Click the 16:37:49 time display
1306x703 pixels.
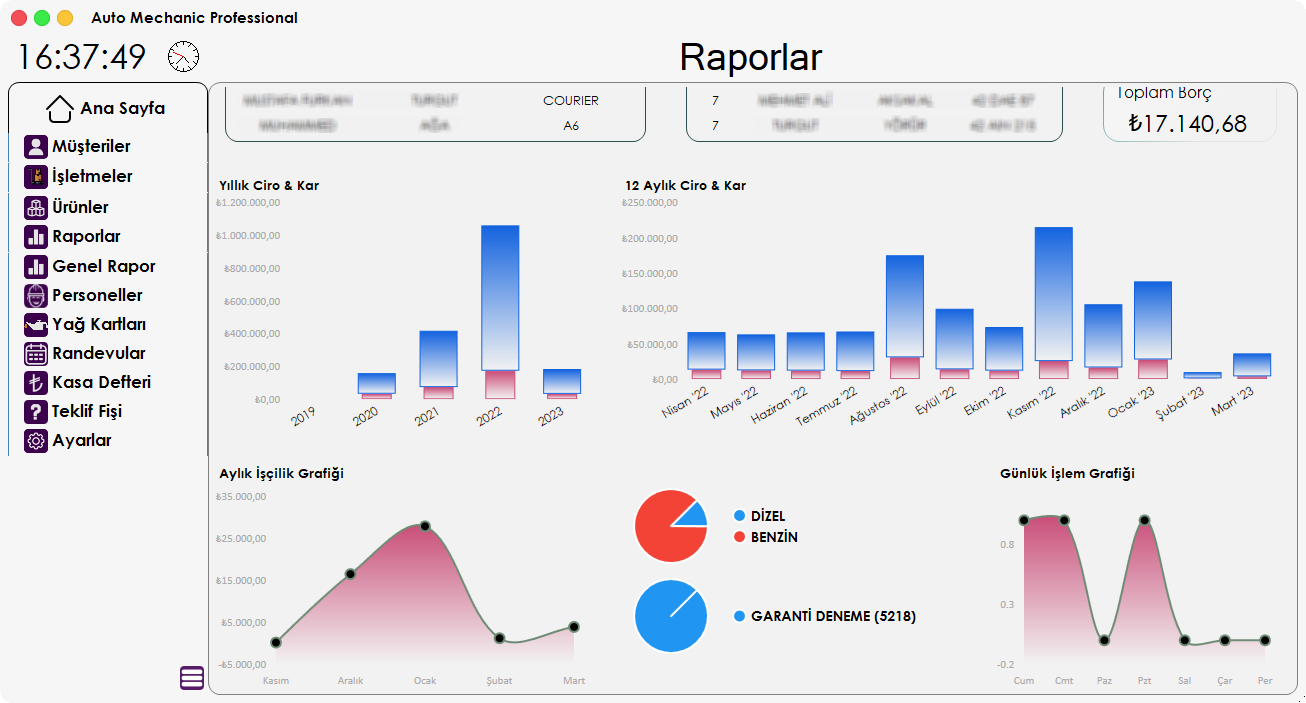click(x=82, y=57)
